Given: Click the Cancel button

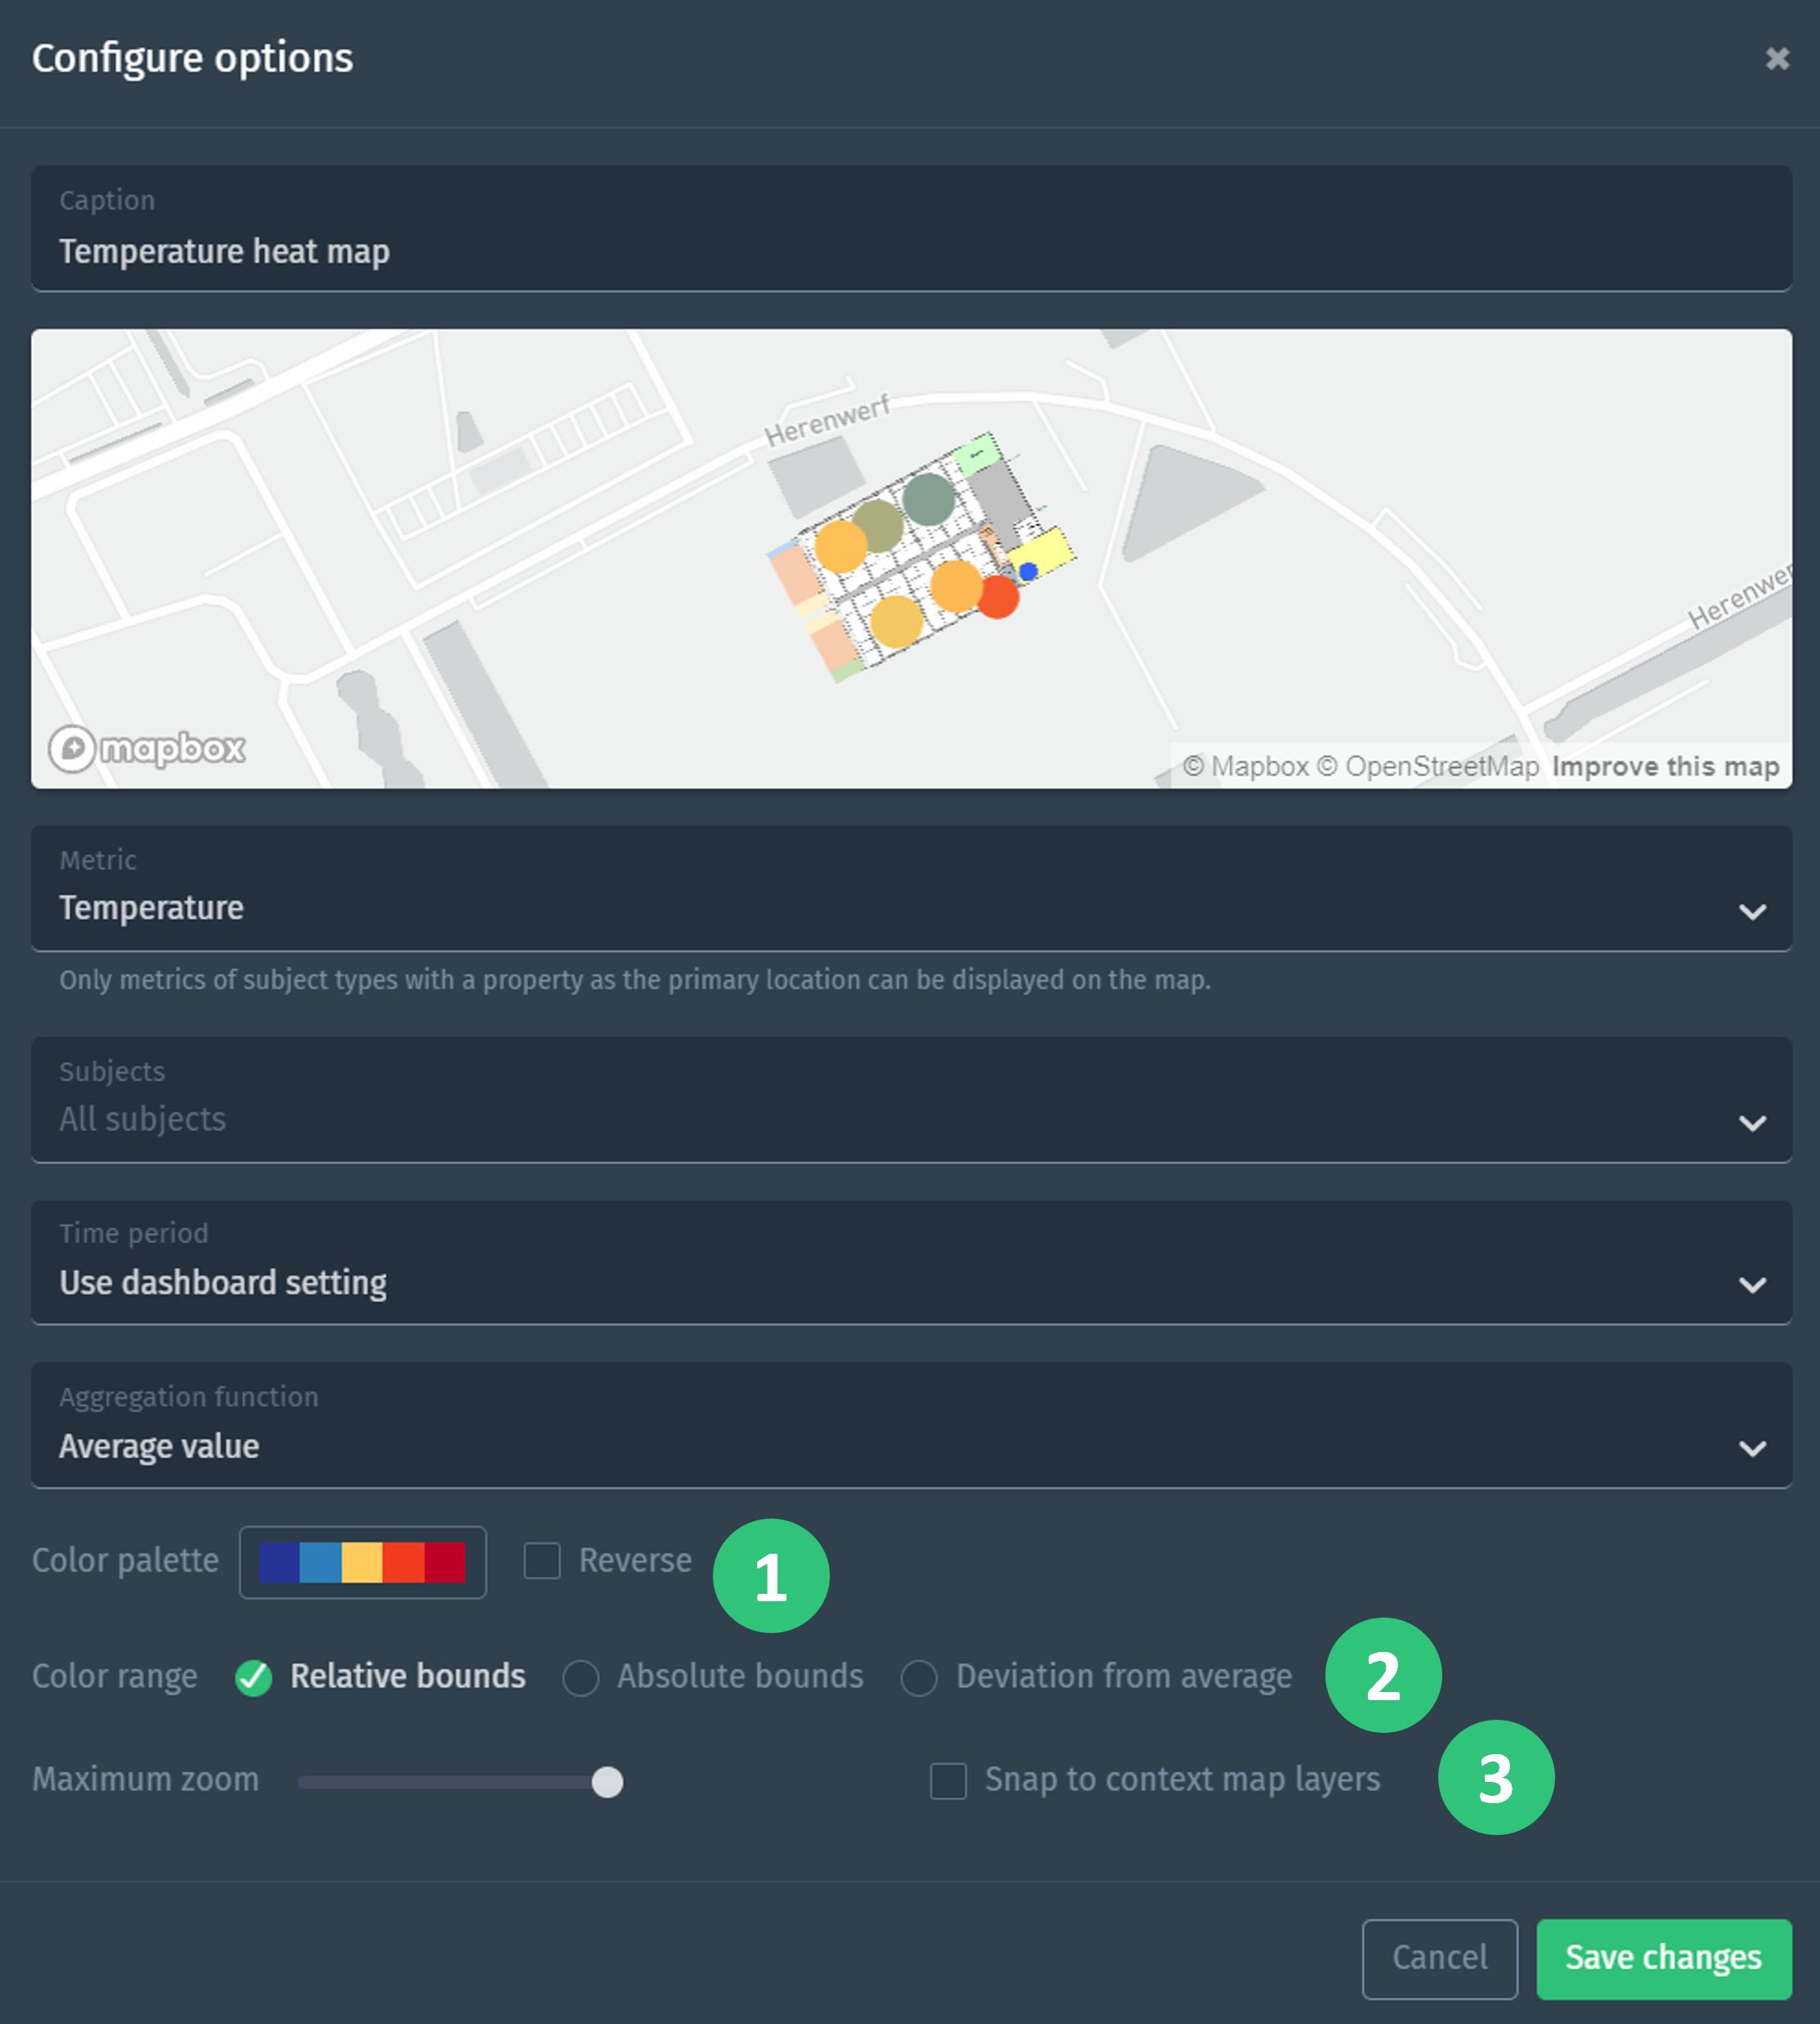Looking at the screenshot, I should [1440, 1958].
